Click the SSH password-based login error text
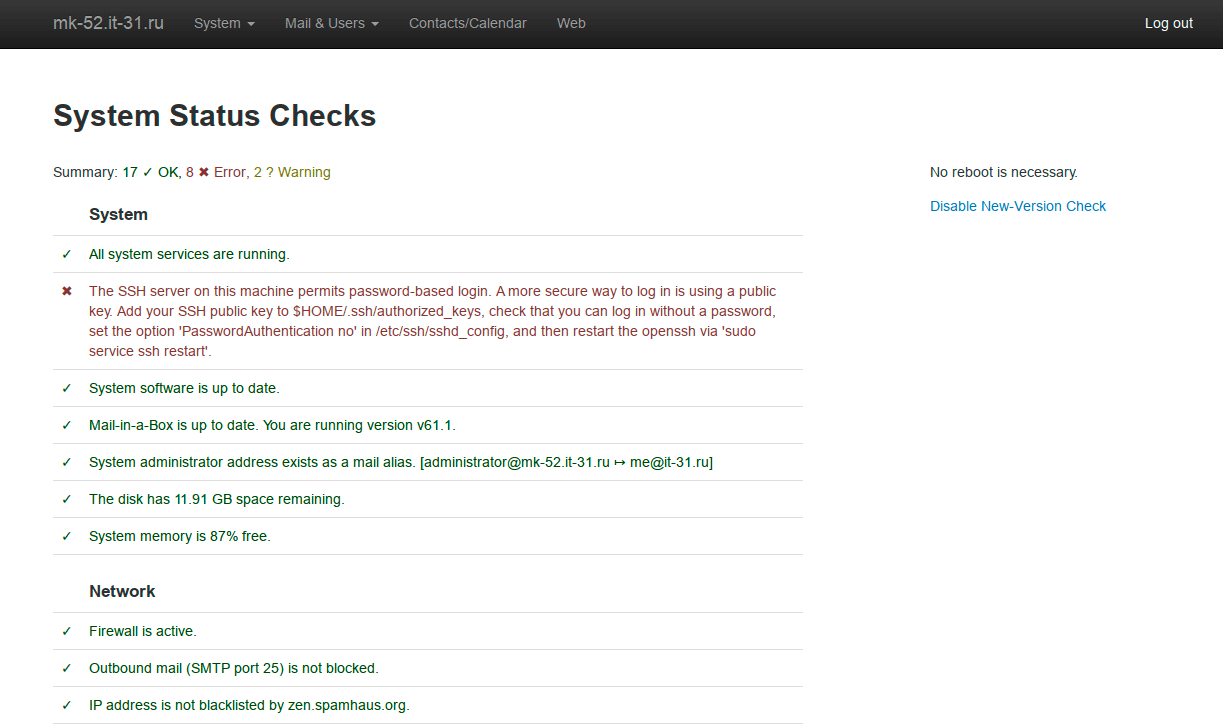Image resolution: width=1223 pixels, height=728 pixels. click(432, 321)
